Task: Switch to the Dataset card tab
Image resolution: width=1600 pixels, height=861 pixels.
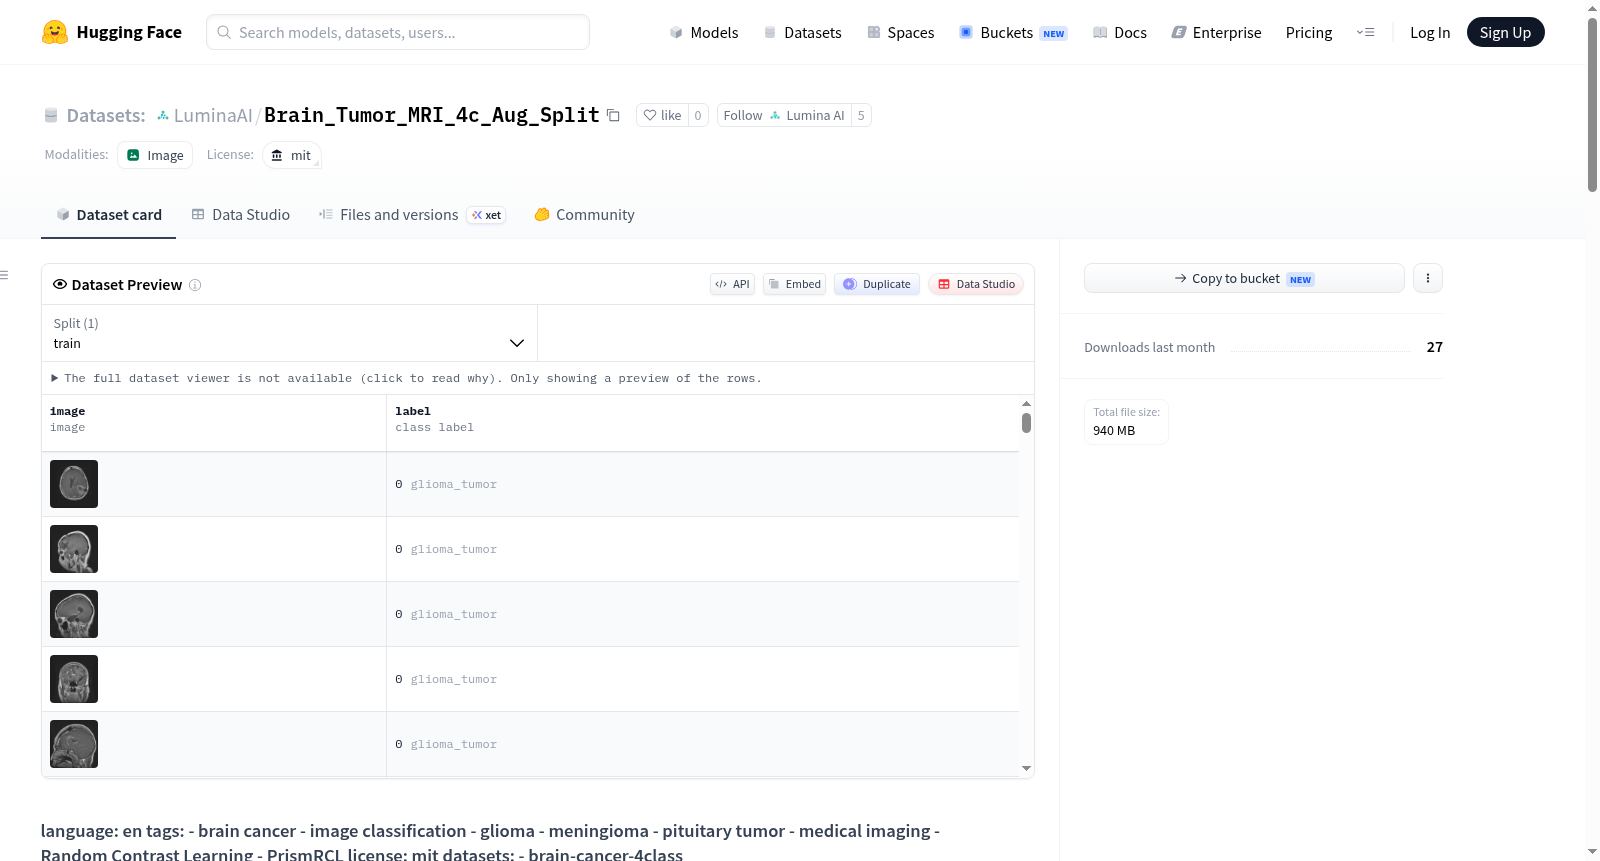Action: (109, 215)
